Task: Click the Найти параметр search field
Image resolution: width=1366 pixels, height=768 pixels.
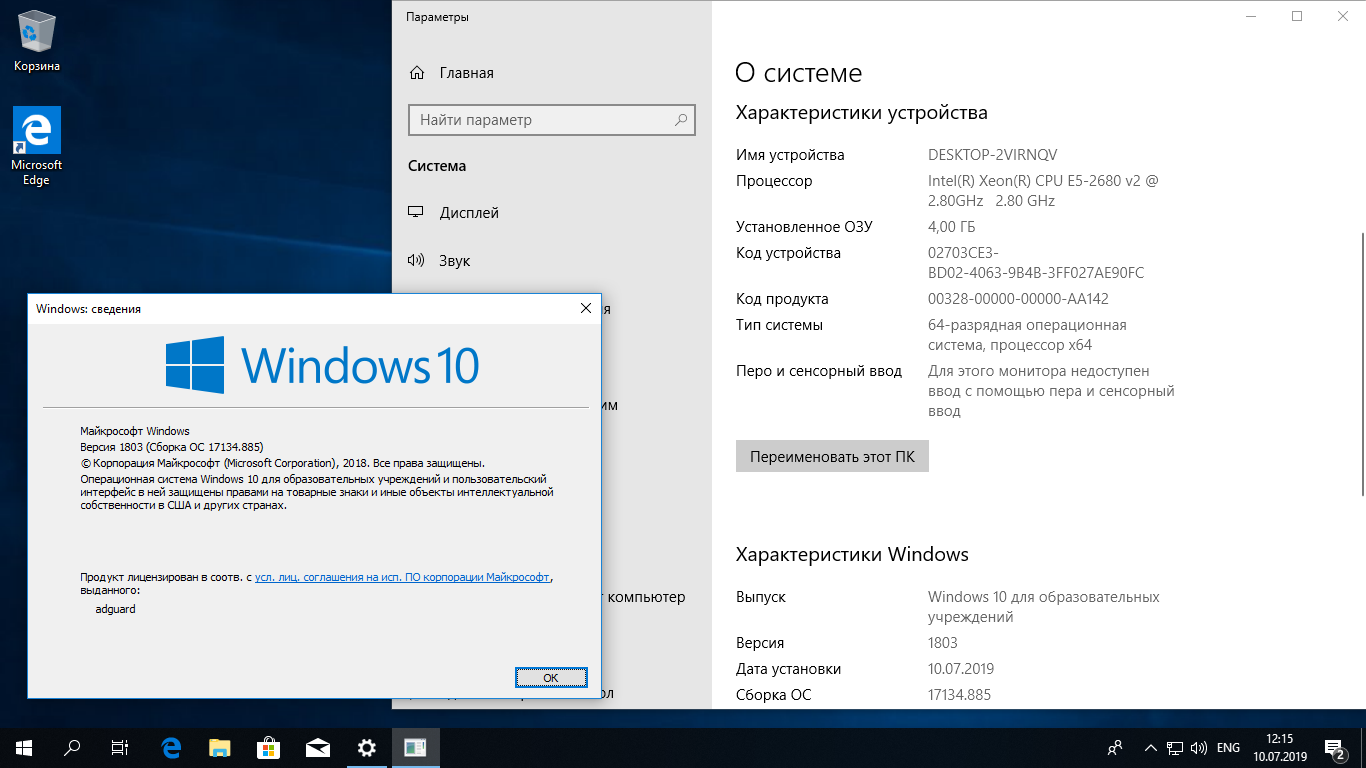Action: tap(551, 120)
